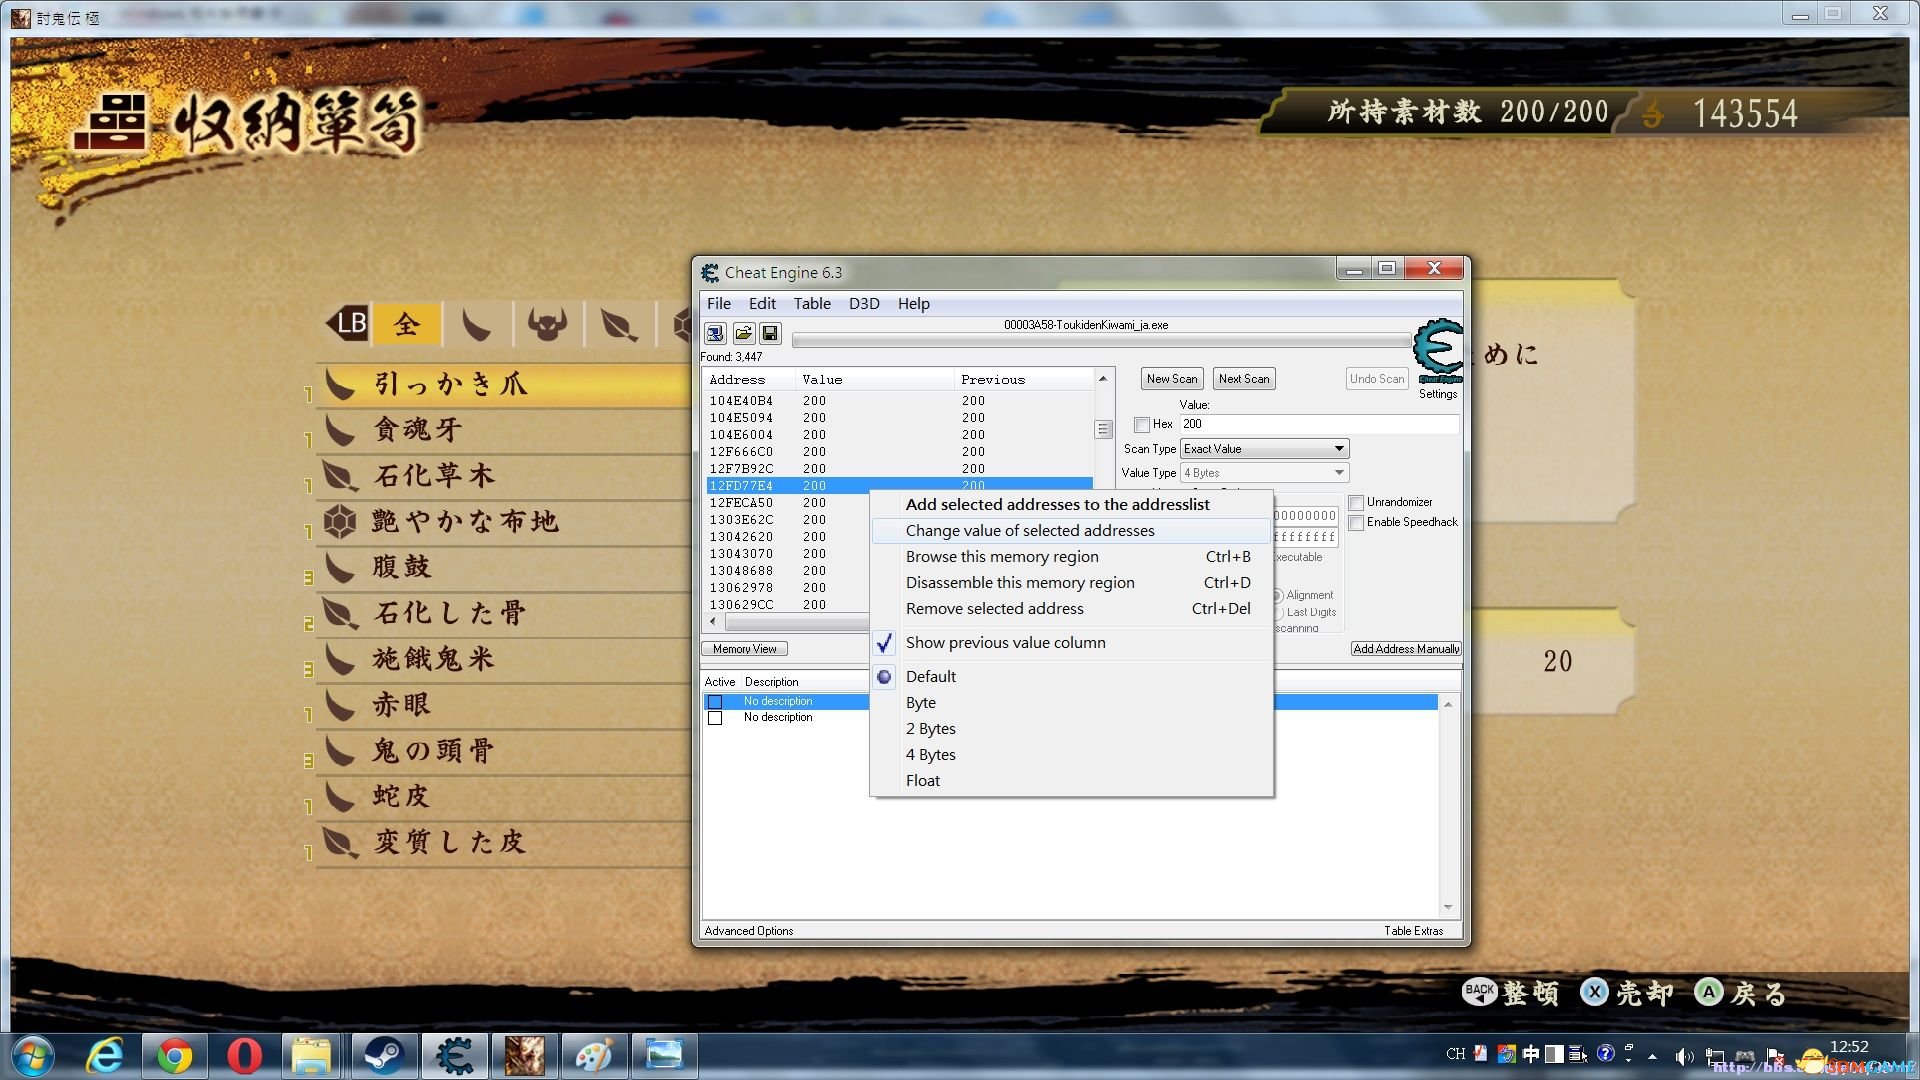This screenshot has width=1920, height=1080.
Task: Open the picture viewer taskbar icon
Action: 664,1056
